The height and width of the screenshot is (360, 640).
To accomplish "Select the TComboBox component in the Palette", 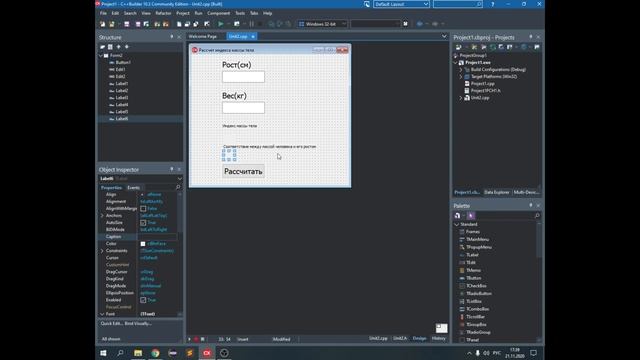I will point(477,309).
